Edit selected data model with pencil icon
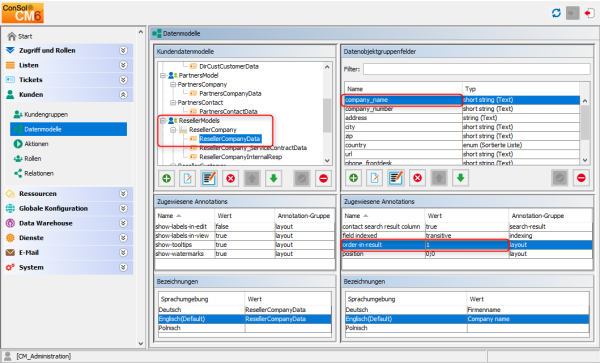This screenshot has width=600, height=363. click(209, 178)
